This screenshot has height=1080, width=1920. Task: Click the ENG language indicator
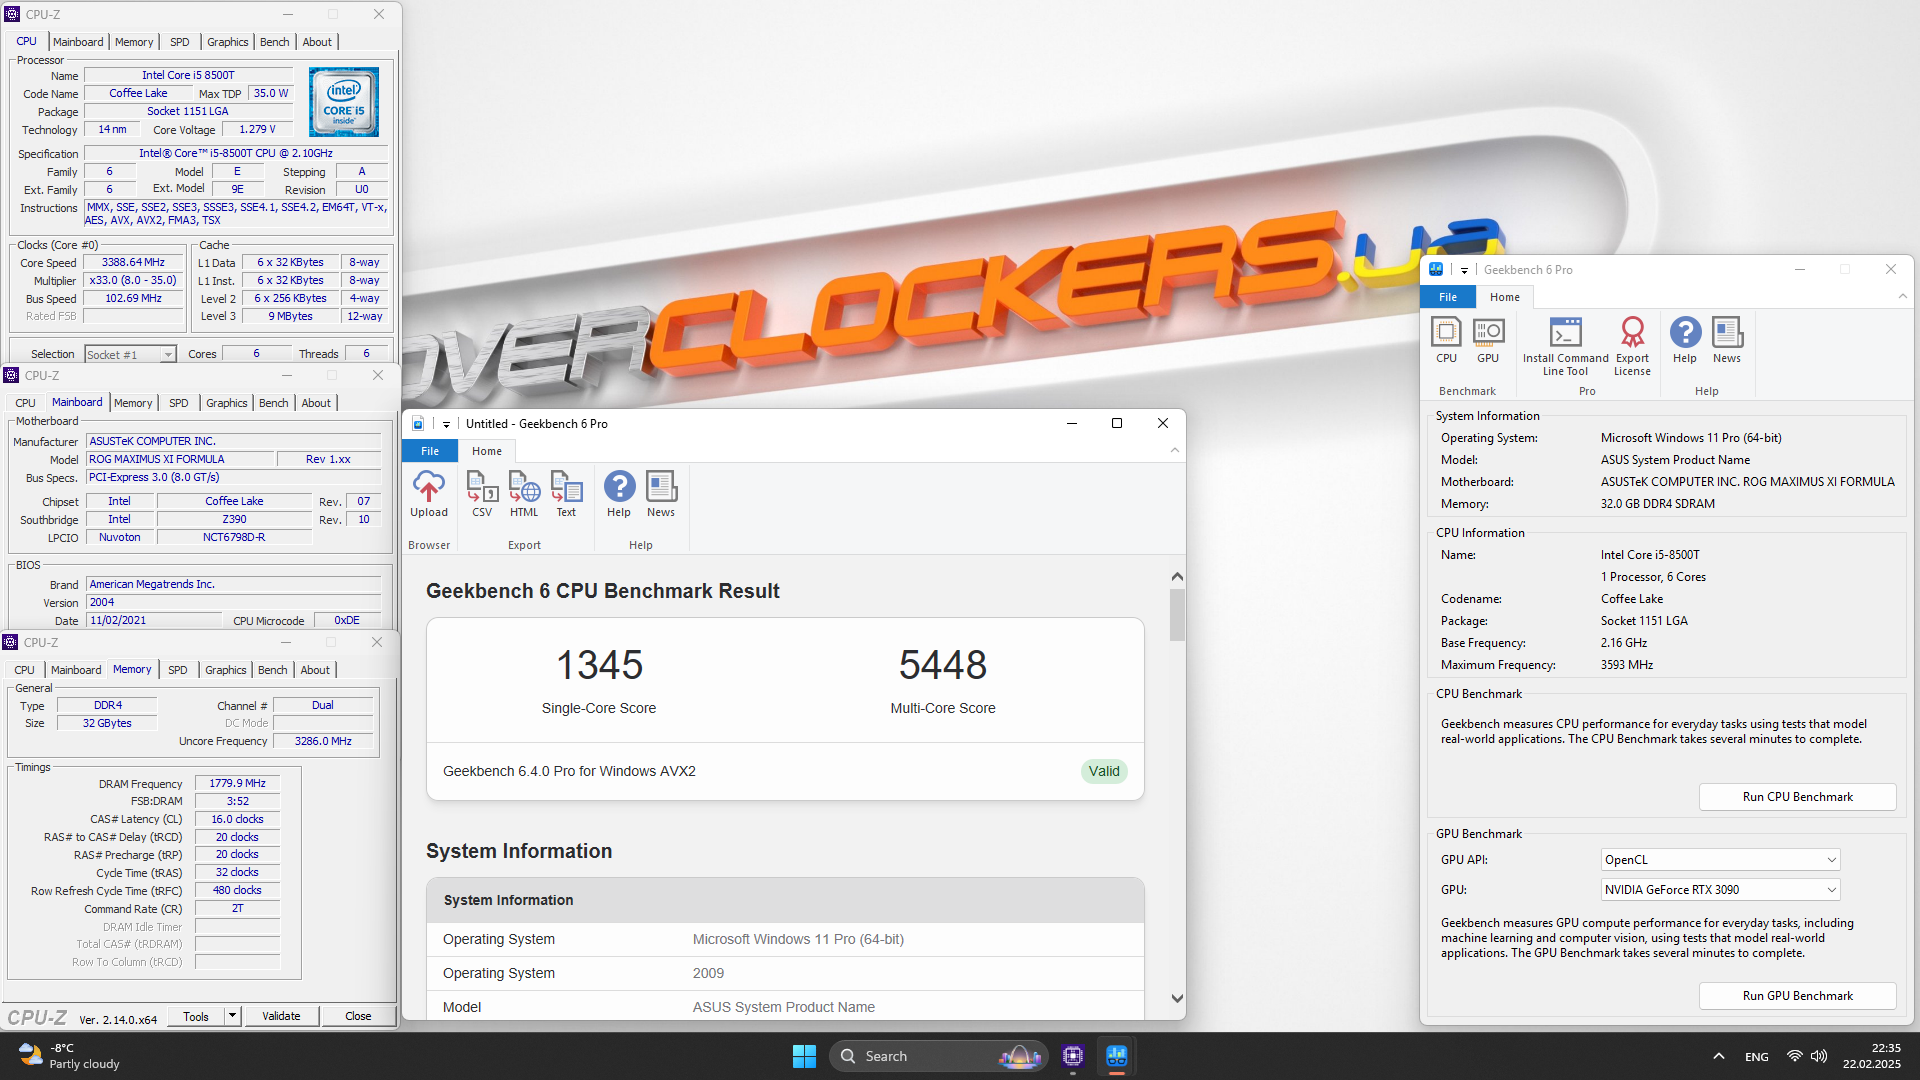pos(1756,1056)
